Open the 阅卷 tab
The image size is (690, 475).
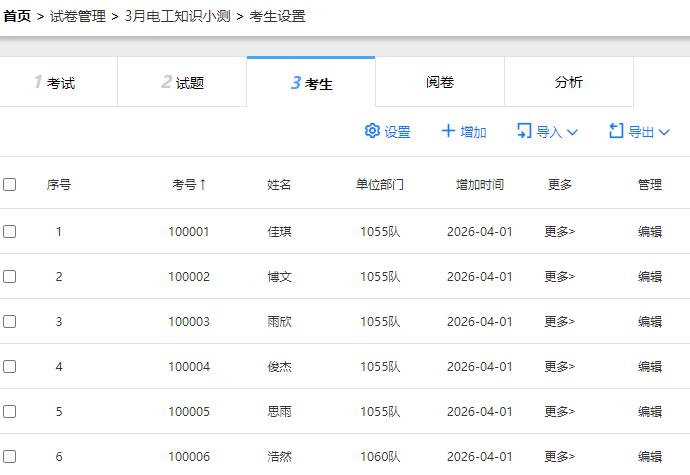pos(440,82)
